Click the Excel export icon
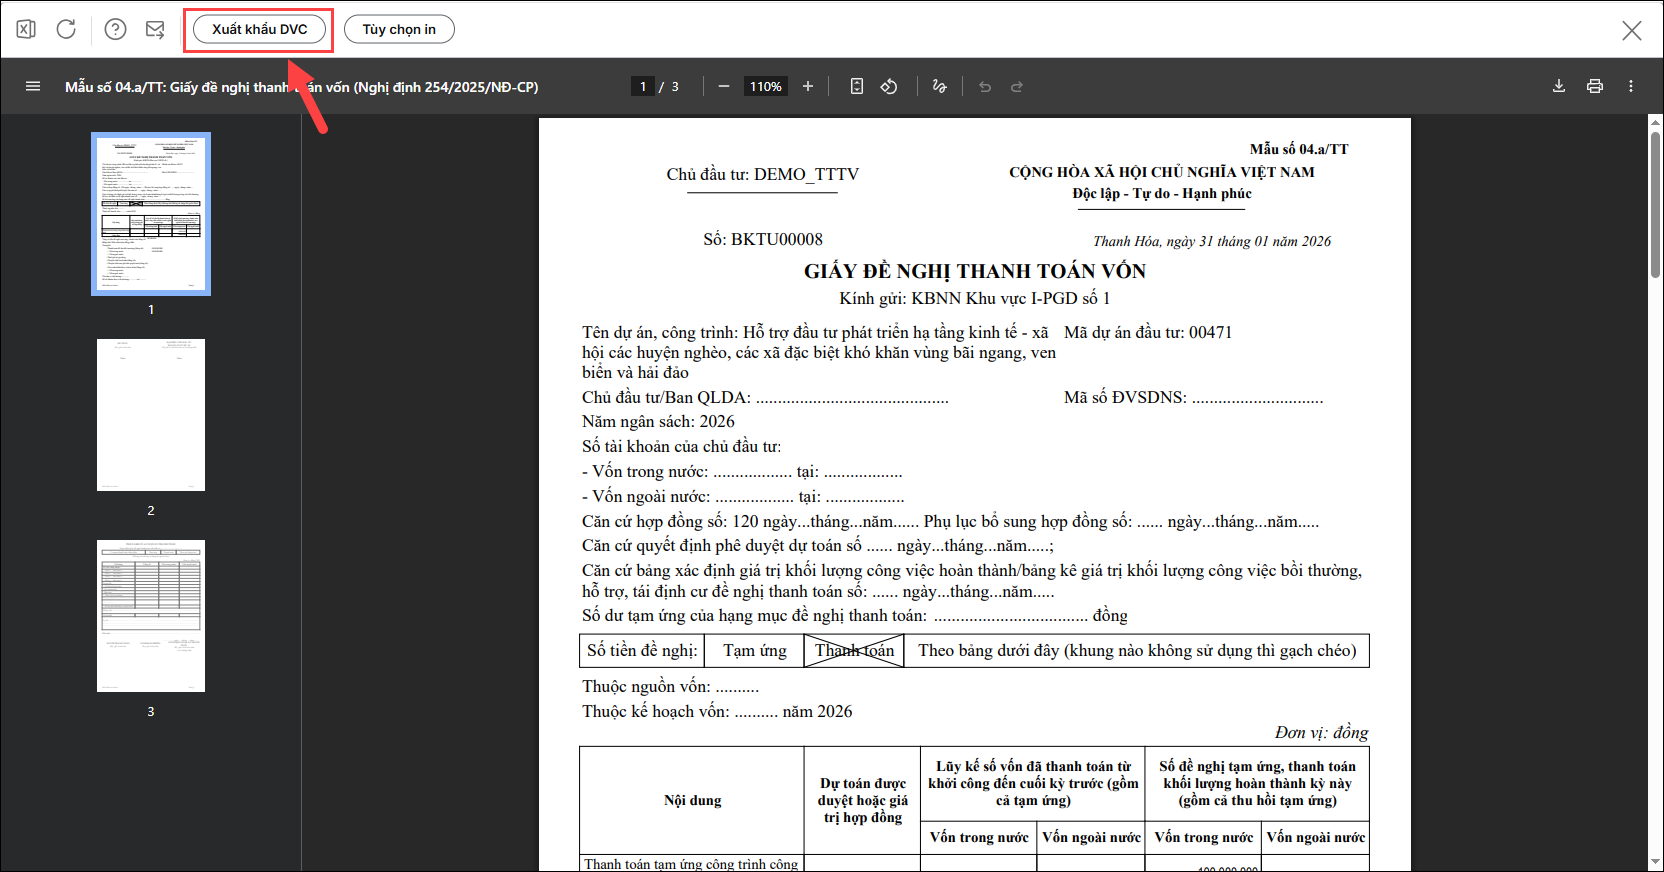The width and height of the screenshot is (1664, 872). [x=26, y=29]
